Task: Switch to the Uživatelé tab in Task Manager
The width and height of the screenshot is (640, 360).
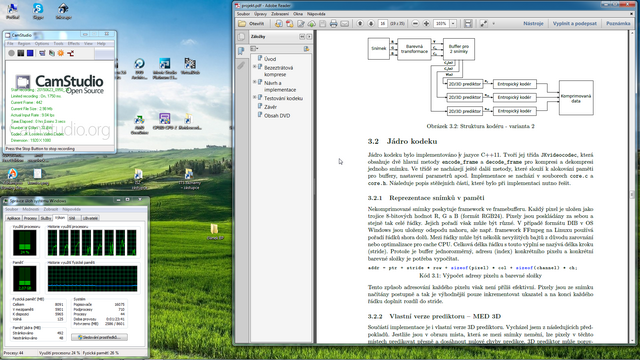Action: (x=90, y=218)
